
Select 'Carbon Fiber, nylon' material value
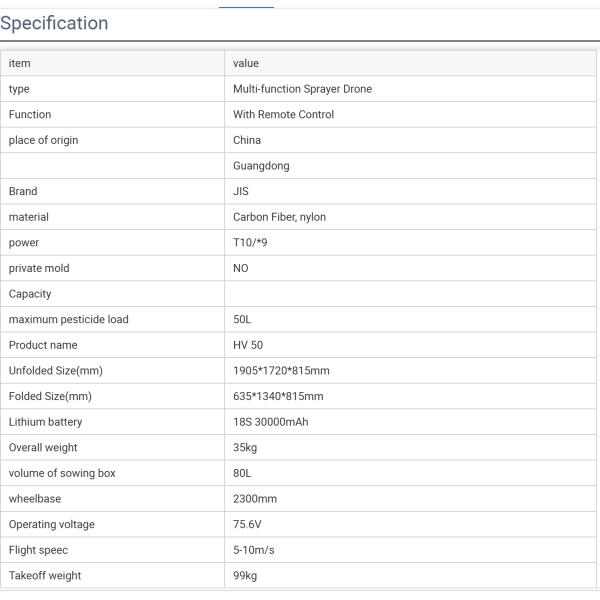(x=279, y=217)
